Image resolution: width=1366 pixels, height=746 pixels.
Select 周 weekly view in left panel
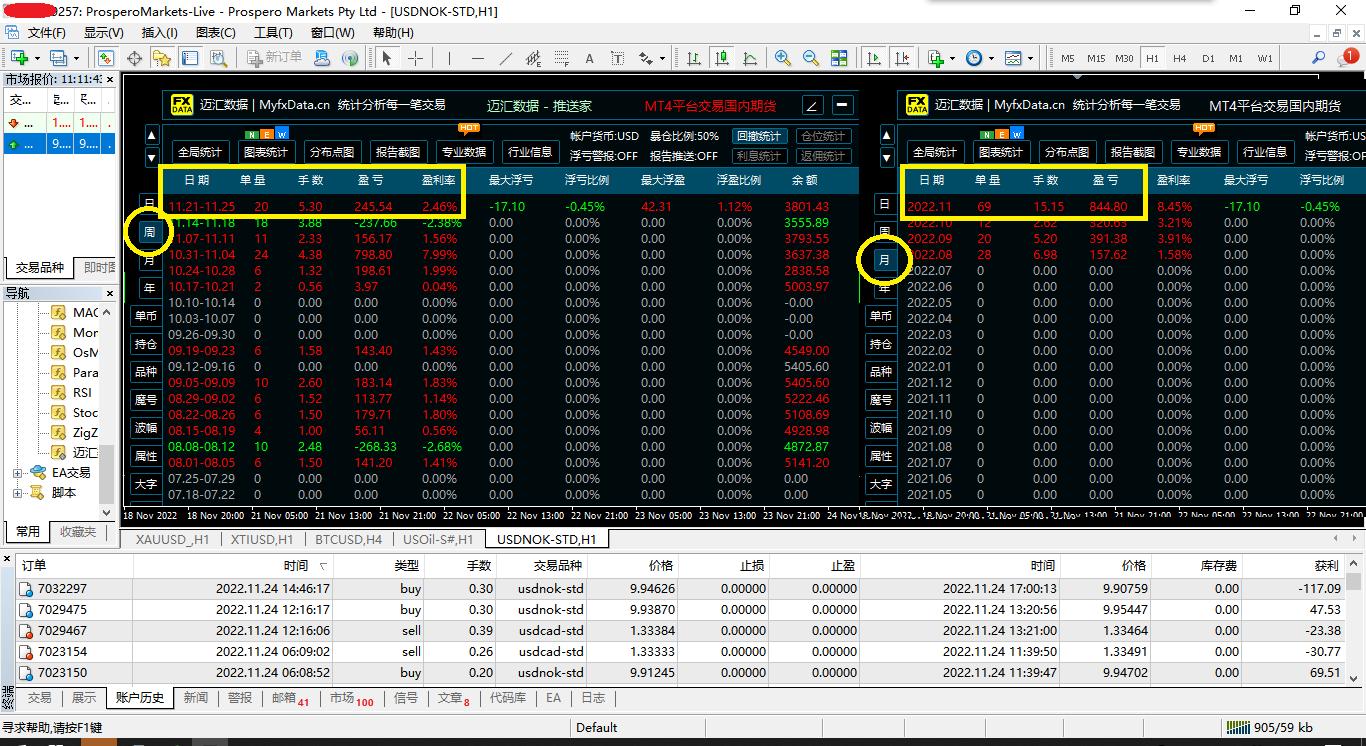click(x=149, y=232)
